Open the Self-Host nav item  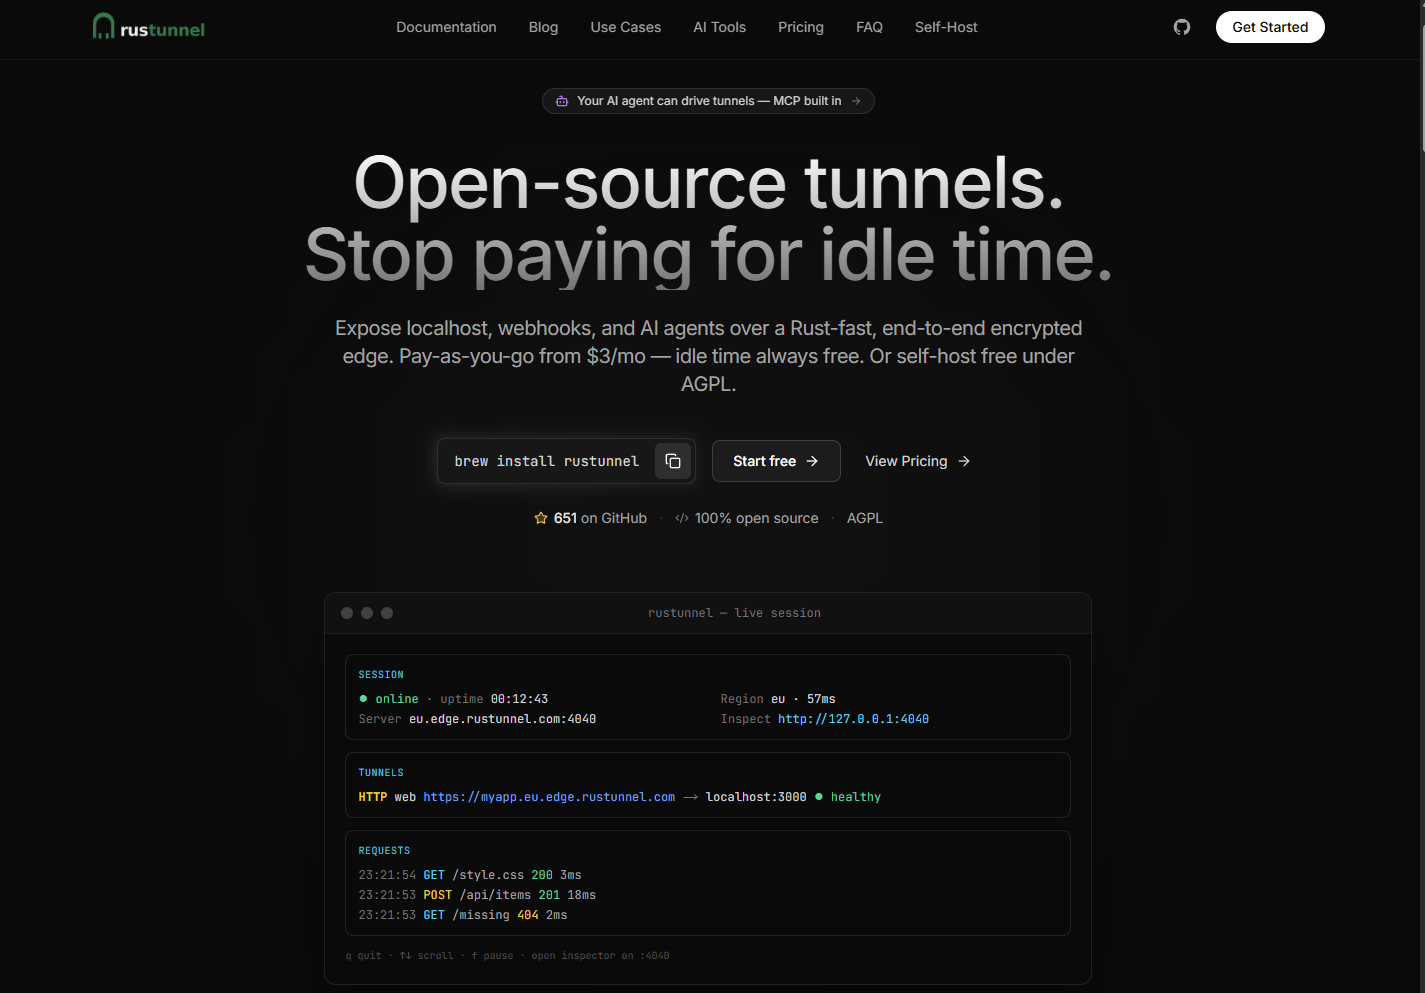click(946, 27)
